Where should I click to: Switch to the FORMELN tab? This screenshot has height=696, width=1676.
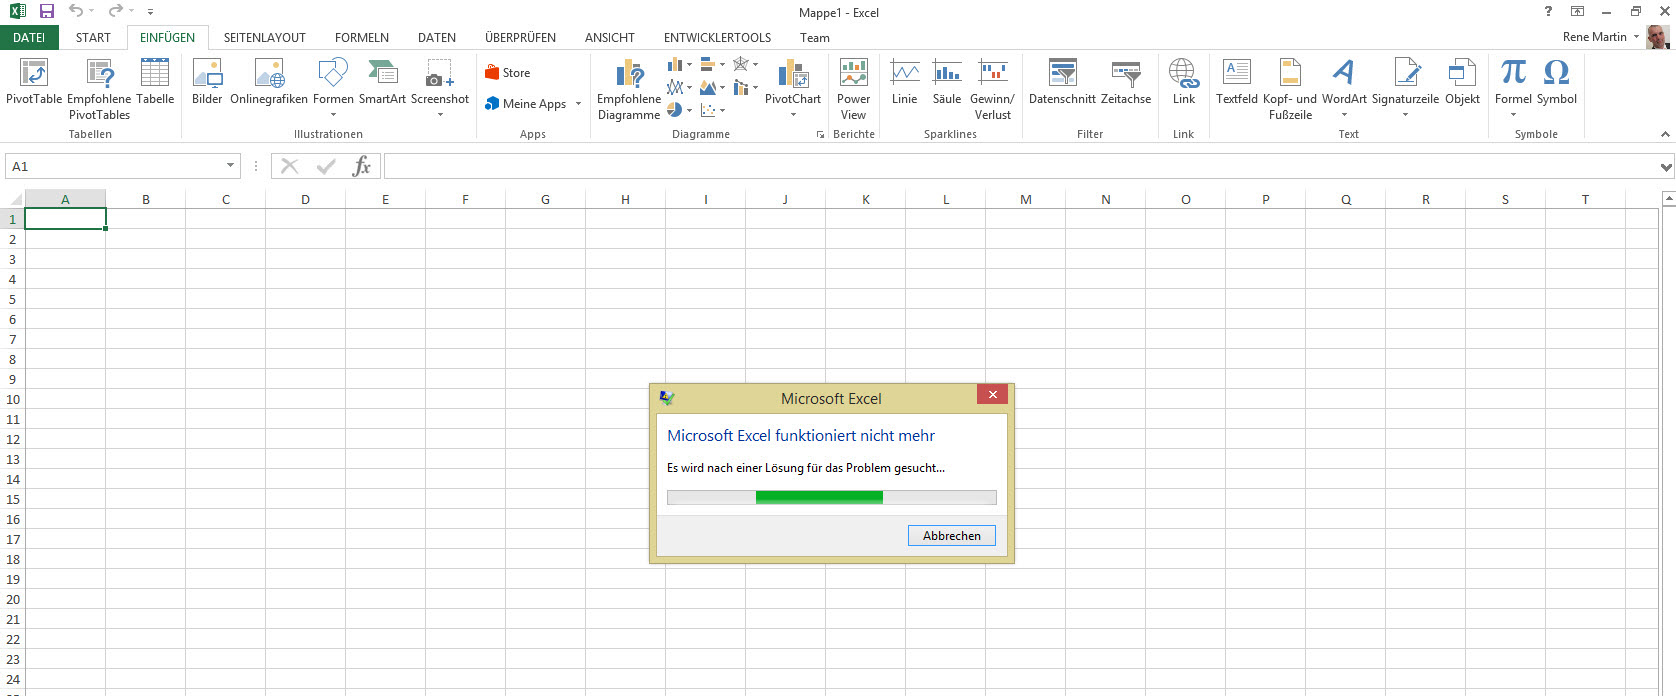coord(362,38)
